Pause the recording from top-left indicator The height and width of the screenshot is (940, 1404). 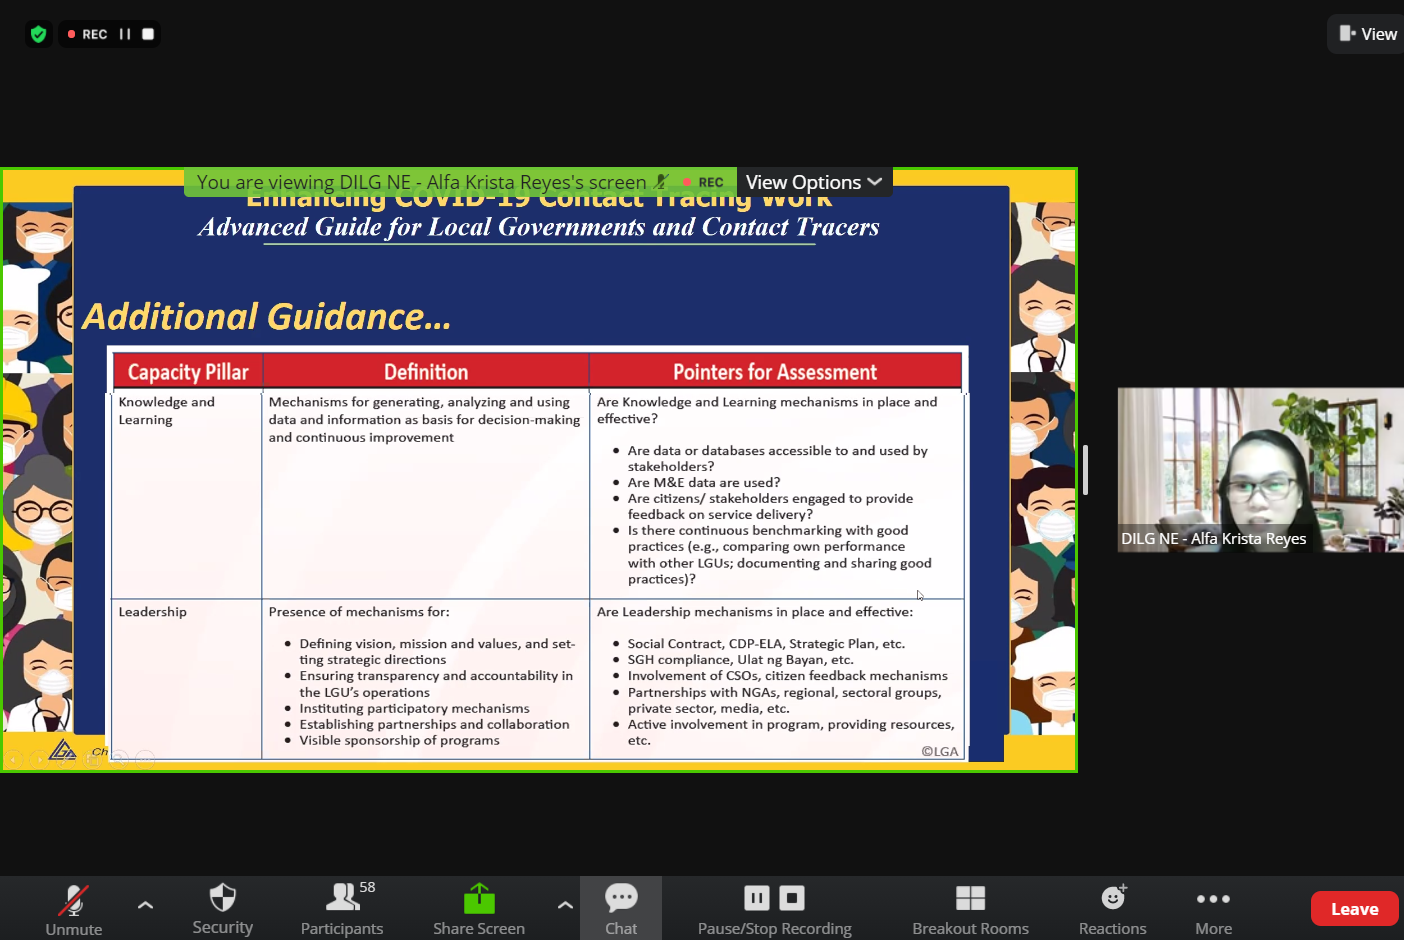(x=125, y=34)
